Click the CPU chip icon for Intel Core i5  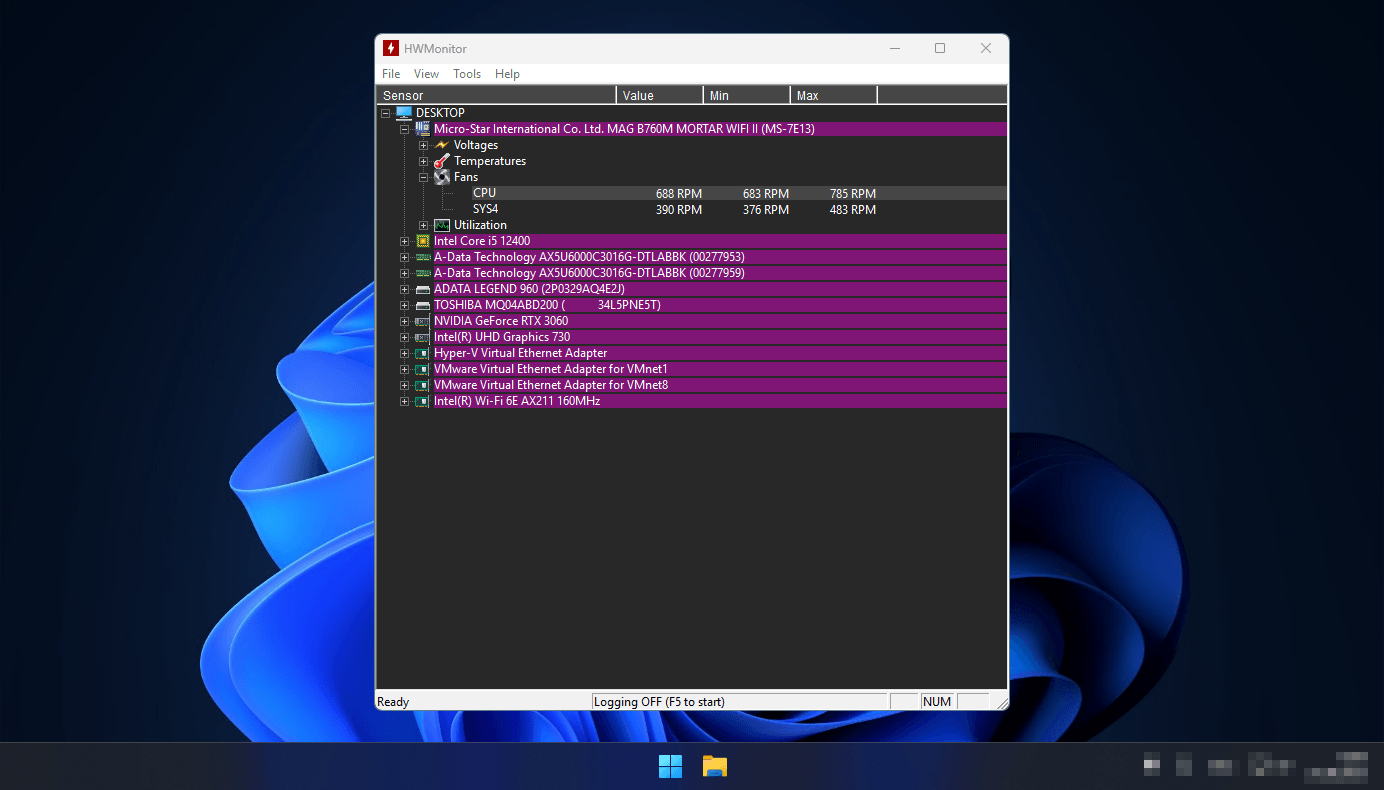(422, 241)
